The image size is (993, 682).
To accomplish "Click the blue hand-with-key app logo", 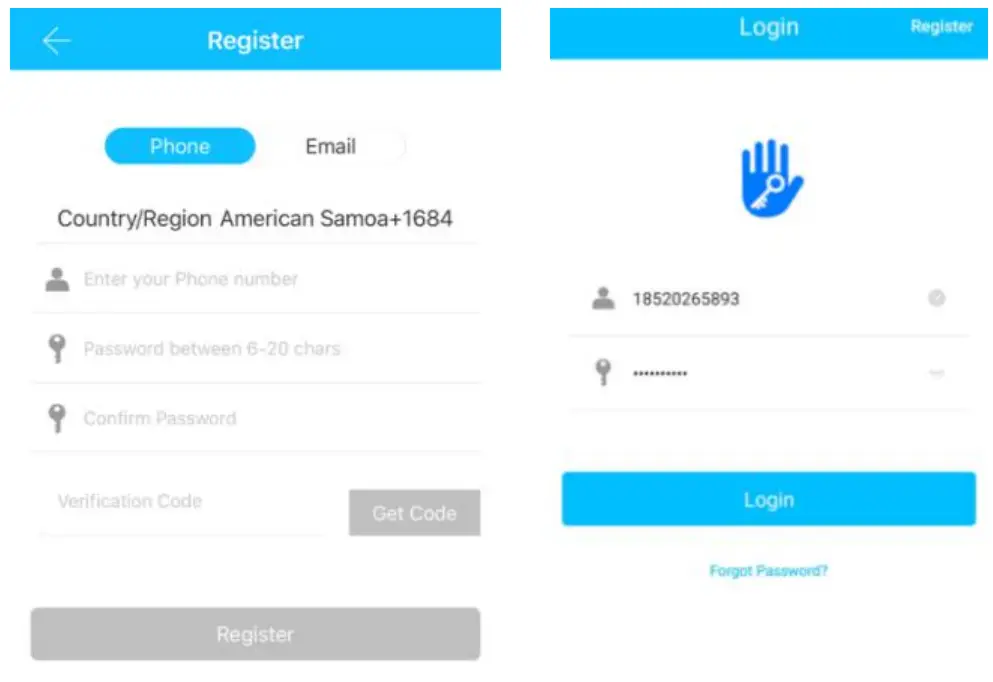I will click(x=771, y=178).
